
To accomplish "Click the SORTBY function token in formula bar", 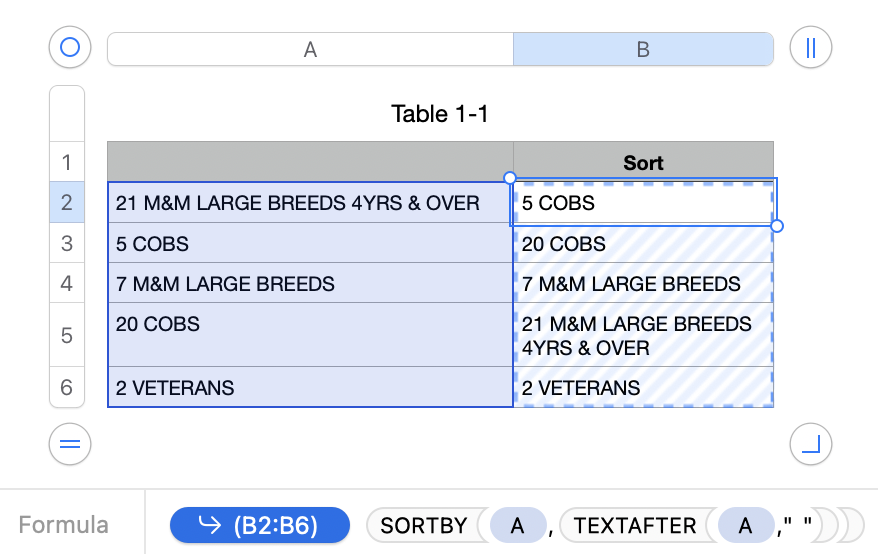I will [x=424, y=525].
